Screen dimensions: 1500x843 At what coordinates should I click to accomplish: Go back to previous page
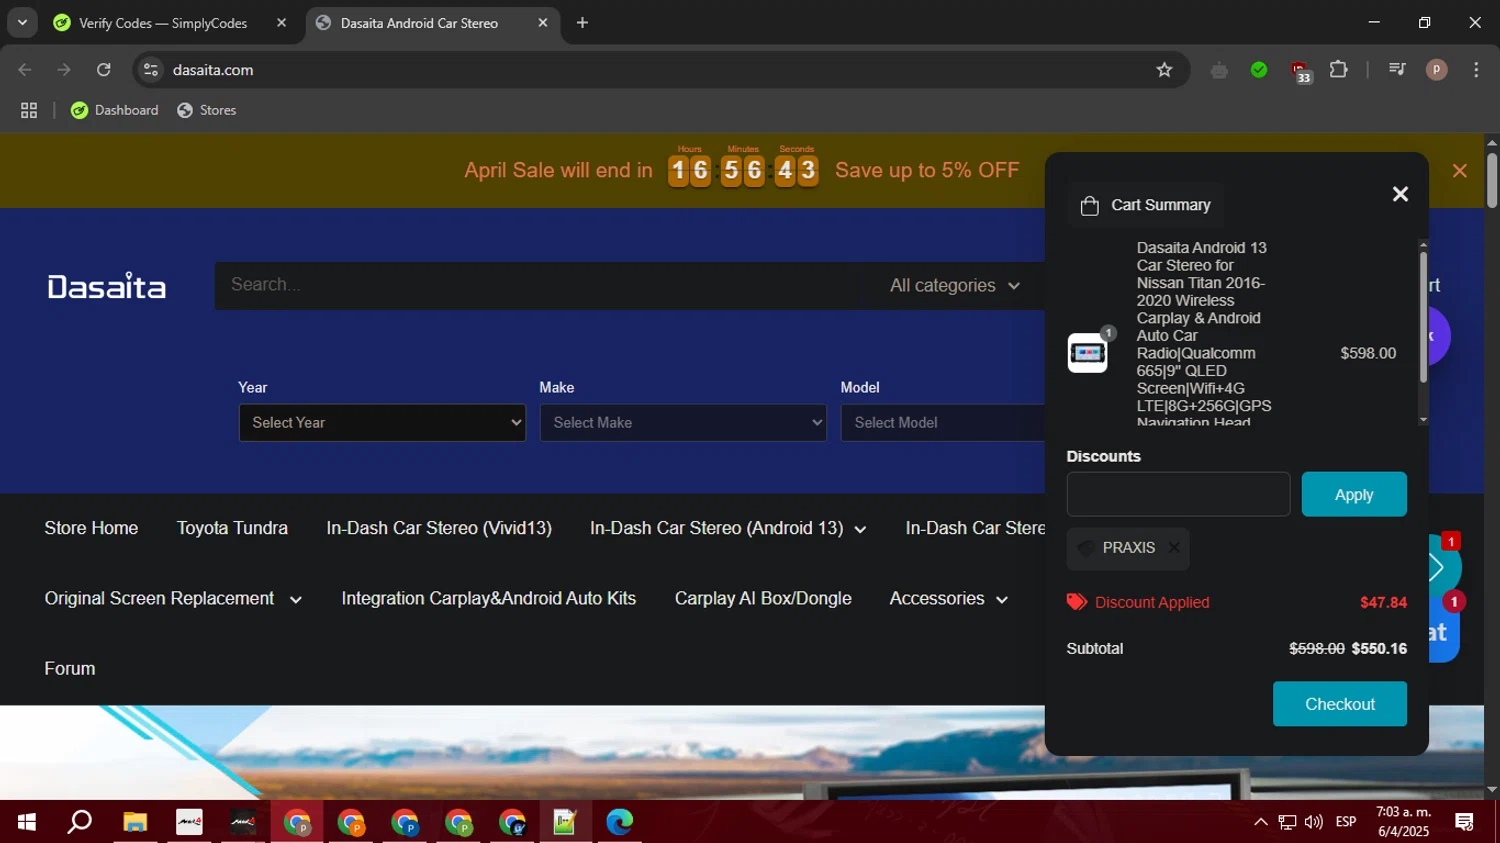25,70
